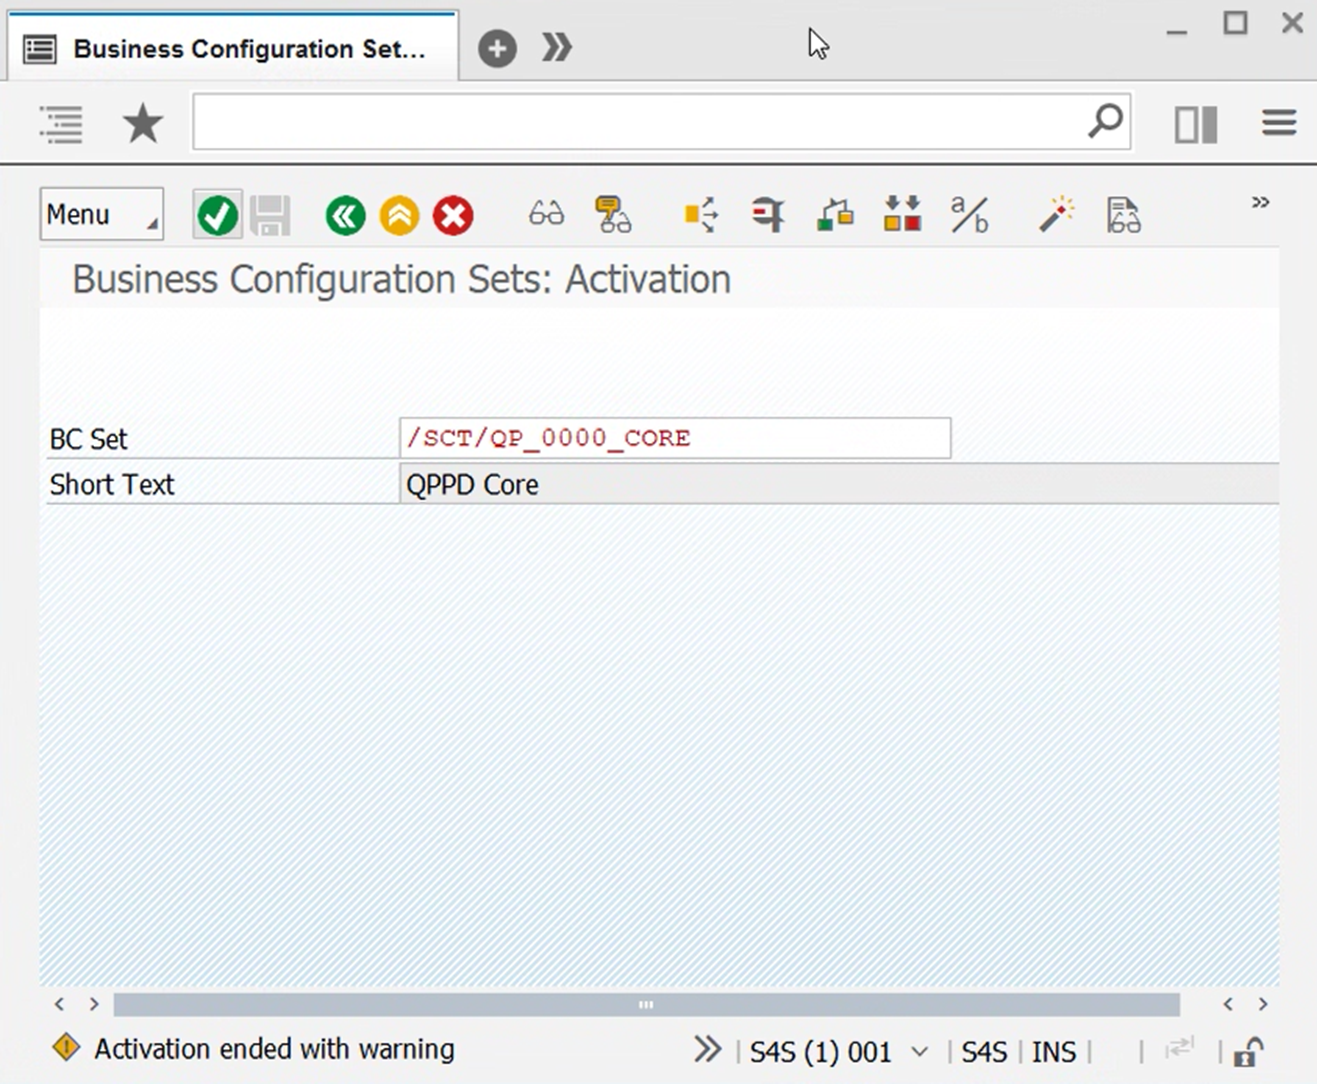Toggle the lock icon in status bar
The width and height of the screenshot is (1317, 1084).
point(1248,1052)
